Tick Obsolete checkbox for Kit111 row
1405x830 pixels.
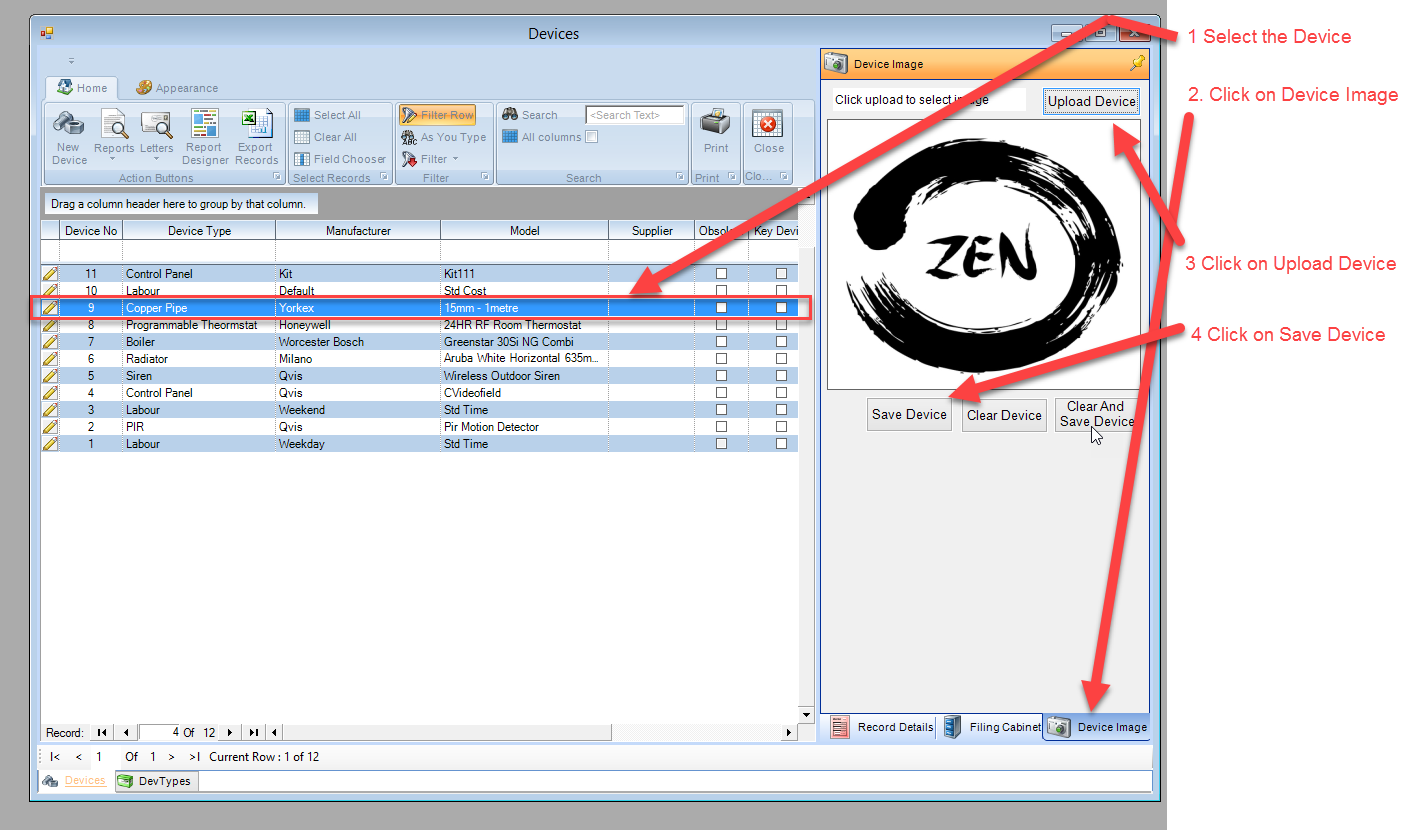point(721,274)
